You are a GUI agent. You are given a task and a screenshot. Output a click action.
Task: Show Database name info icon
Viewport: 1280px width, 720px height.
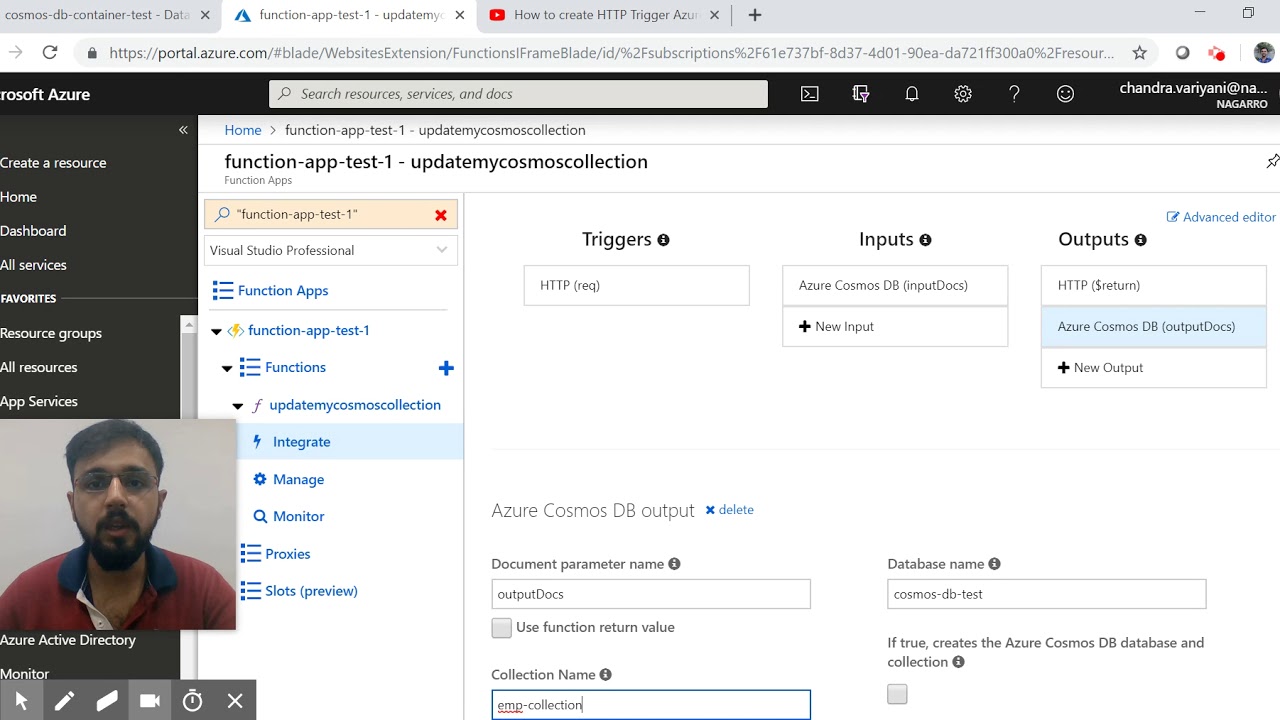point(994,564)
